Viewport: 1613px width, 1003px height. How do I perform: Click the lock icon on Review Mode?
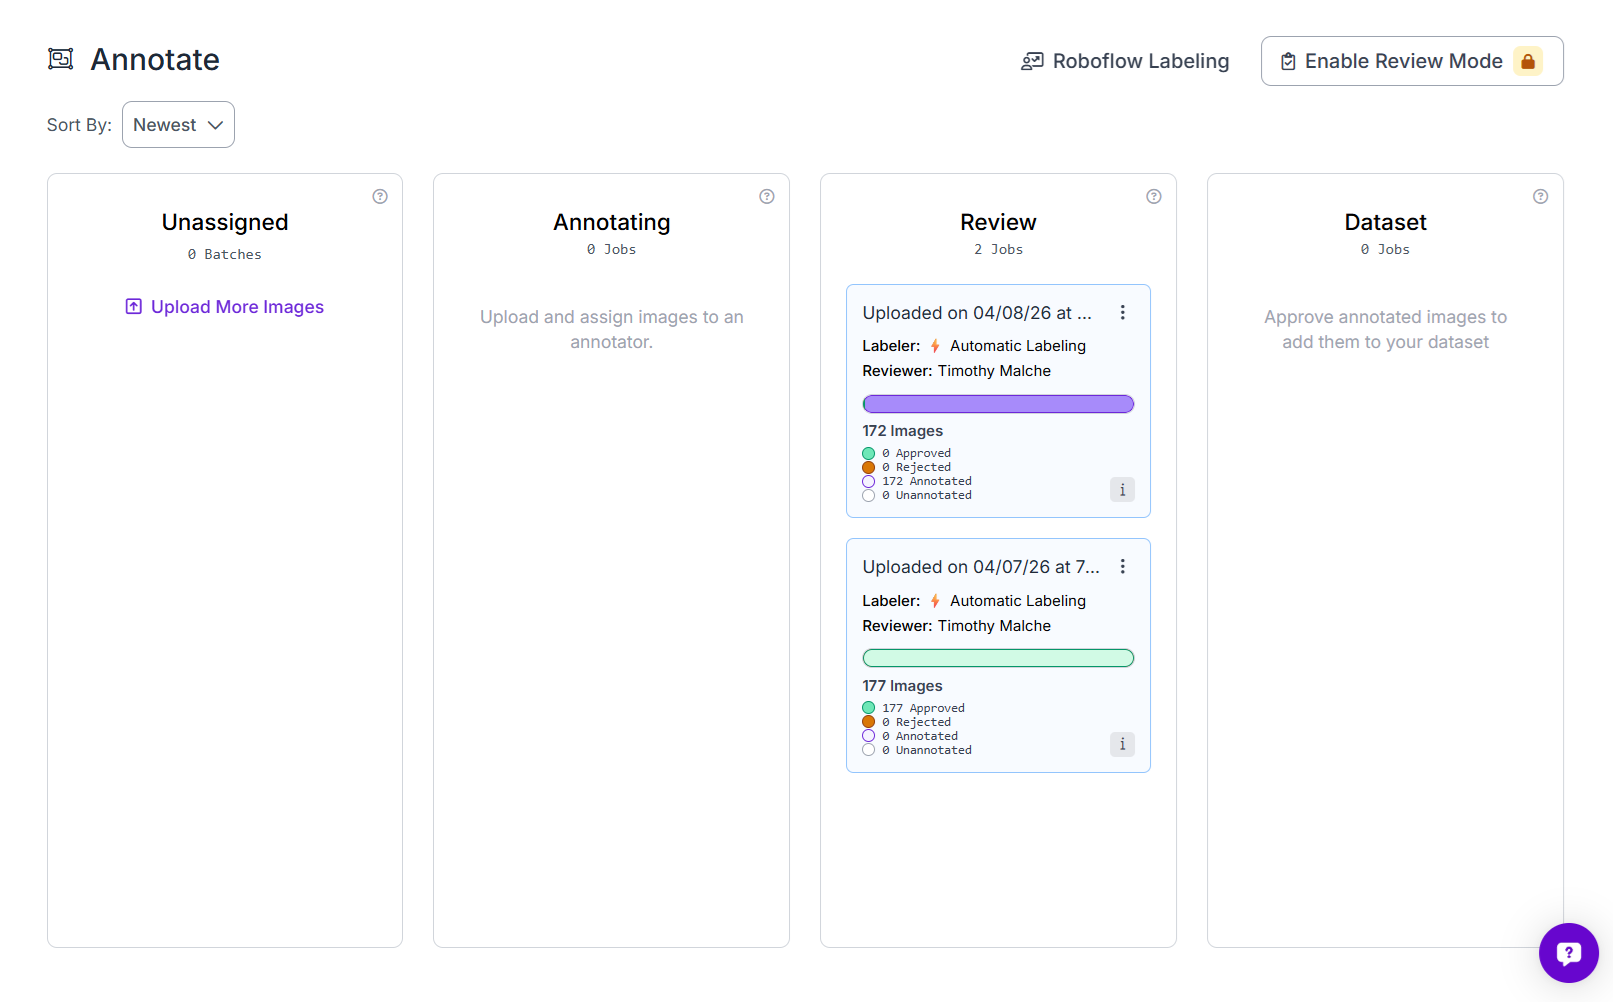1528,61
